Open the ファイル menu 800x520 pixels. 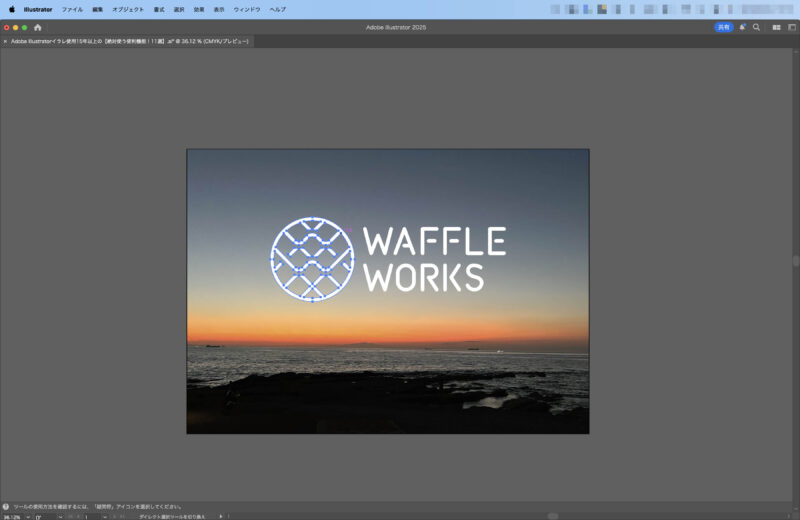pyautogui.click(x=72, y=9)
